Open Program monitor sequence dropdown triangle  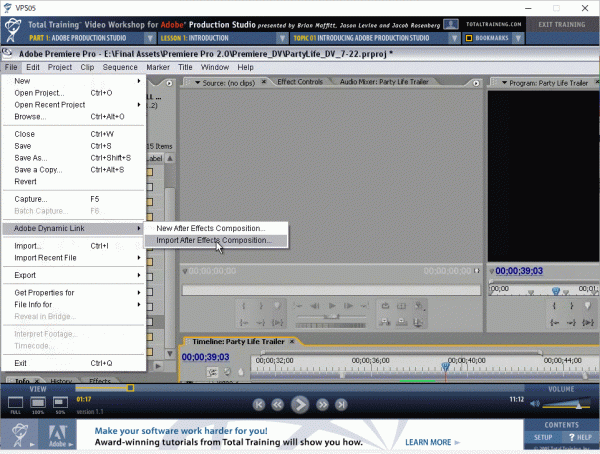tap(504, 83)
